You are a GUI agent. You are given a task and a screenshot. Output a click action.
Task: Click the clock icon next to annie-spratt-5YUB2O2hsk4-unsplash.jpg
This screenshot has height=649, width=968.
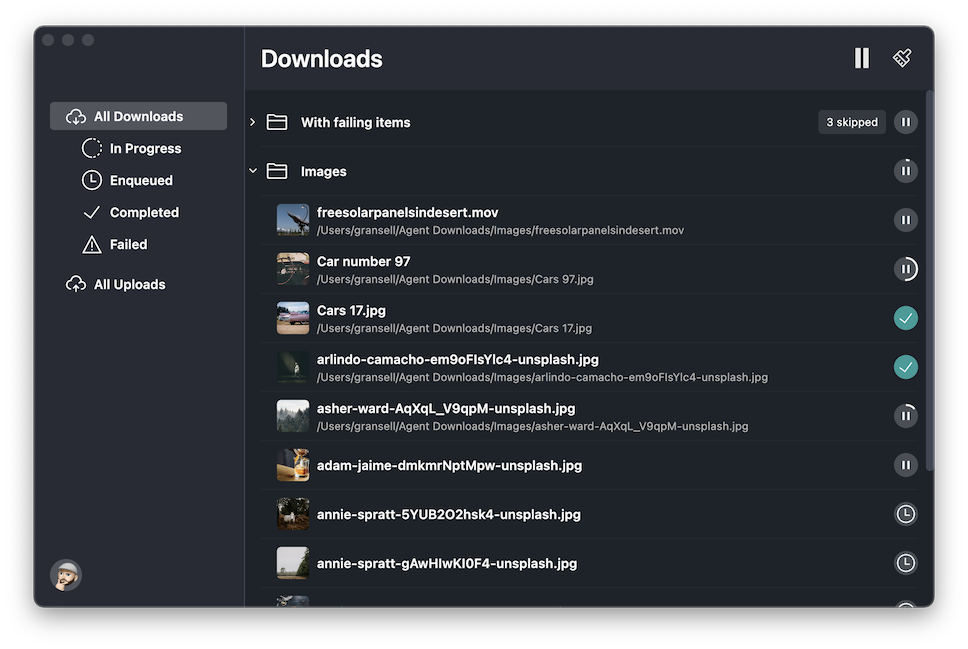point(905,514)
